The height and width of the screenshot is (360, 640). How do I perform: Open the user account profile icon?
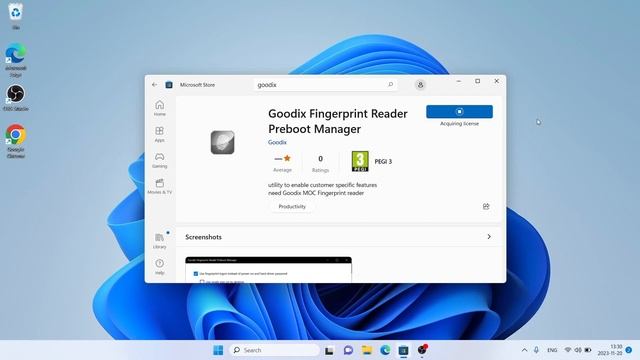[420, 84]
